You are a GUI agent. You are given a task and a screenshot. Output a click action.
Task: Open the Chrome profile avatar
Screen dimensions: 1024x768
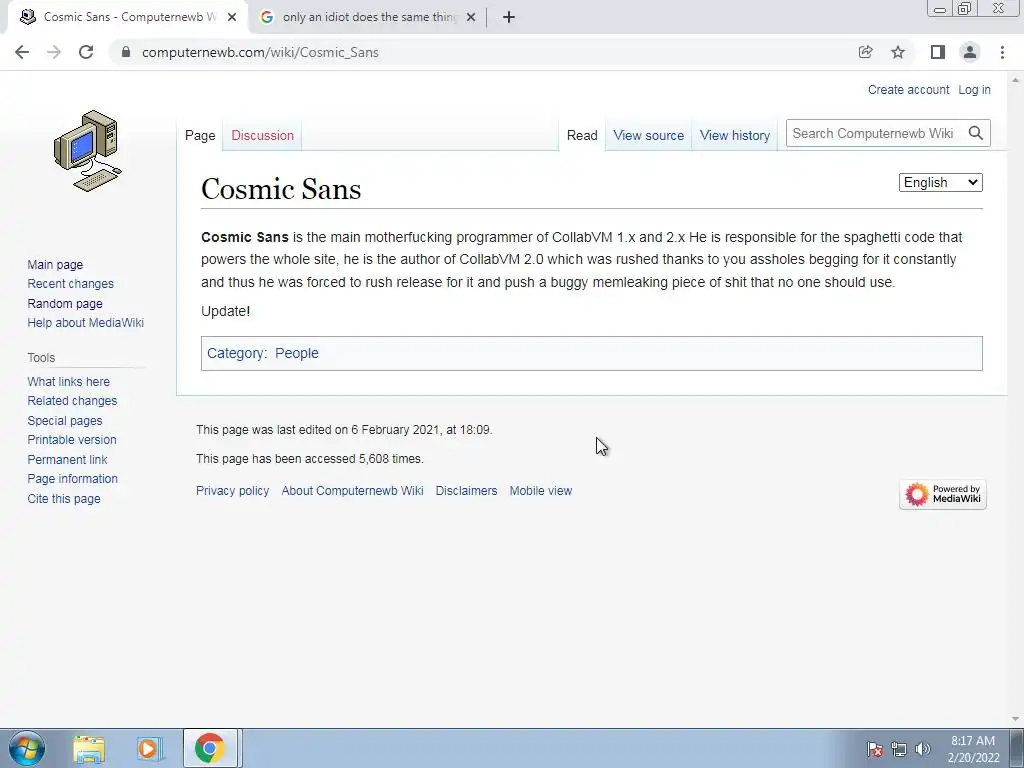pyautogui.click(x=970, y=52)
